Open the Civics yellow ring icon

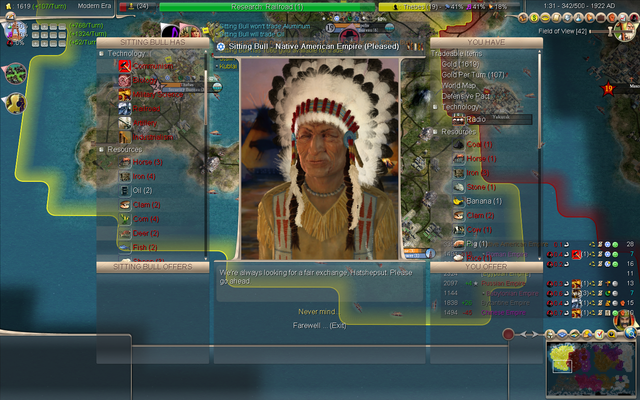[545, 18]
